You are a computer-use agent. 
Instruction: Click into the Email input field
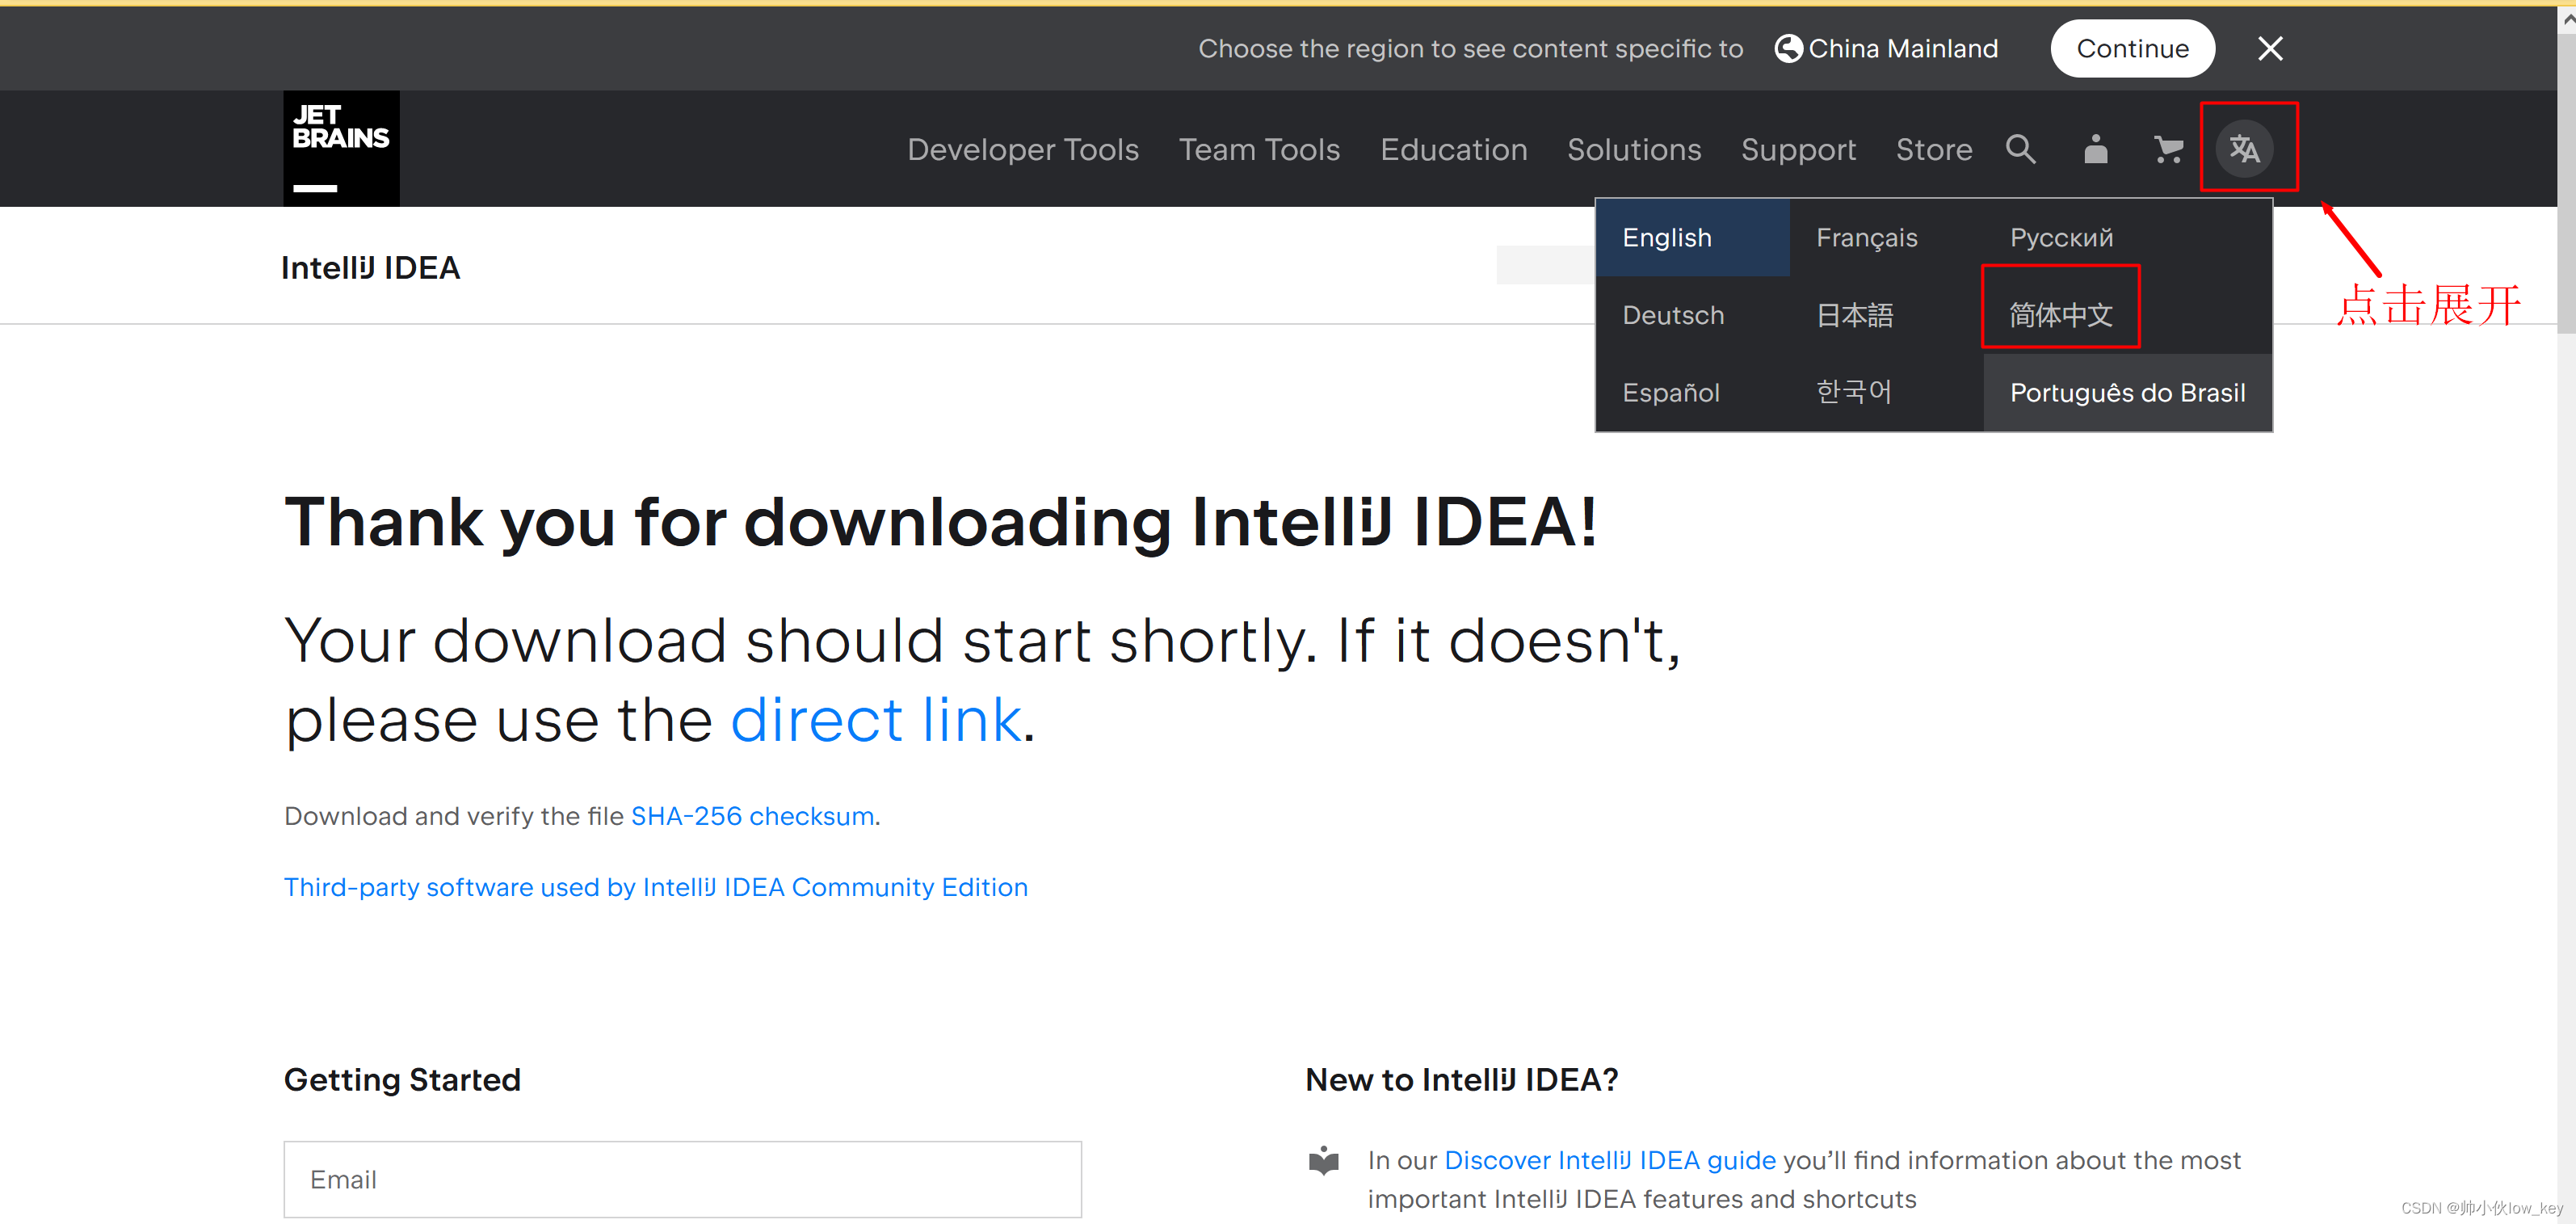[x=682, y=1179]
